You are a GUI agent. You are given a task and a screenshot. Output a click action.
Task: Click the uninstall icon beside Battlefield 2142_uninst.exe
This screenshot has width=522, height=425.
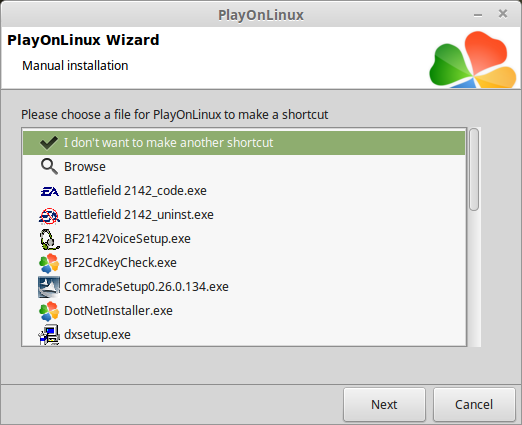point(49,215)
